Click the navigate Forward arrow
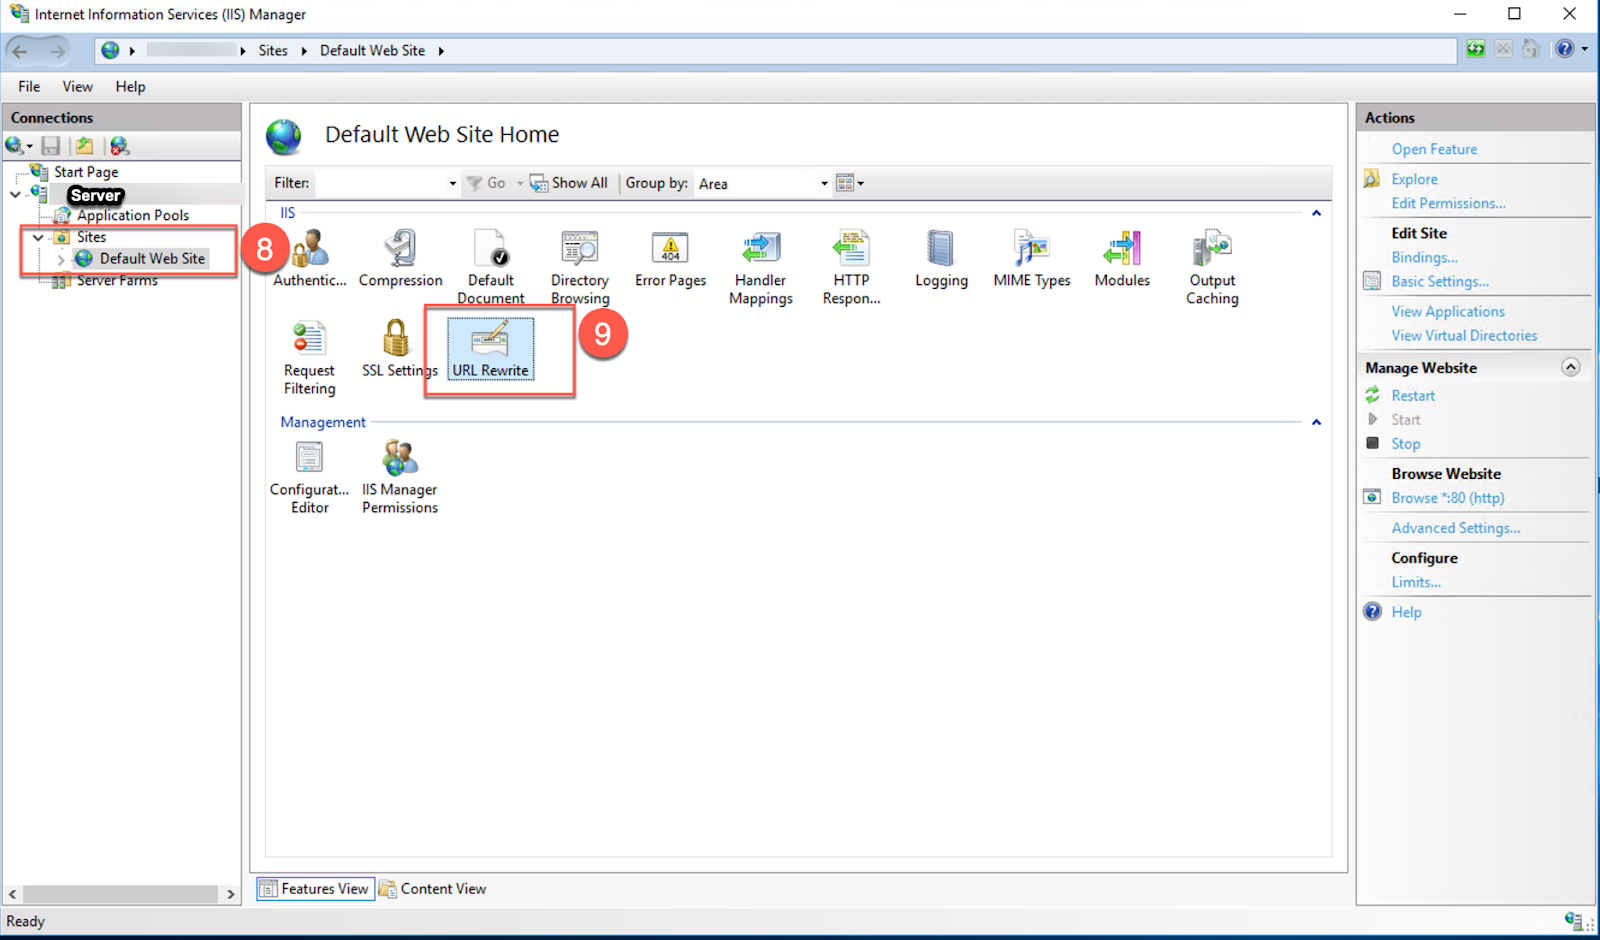The width and height of the screenshot is (1600, 940). [57, 50]
